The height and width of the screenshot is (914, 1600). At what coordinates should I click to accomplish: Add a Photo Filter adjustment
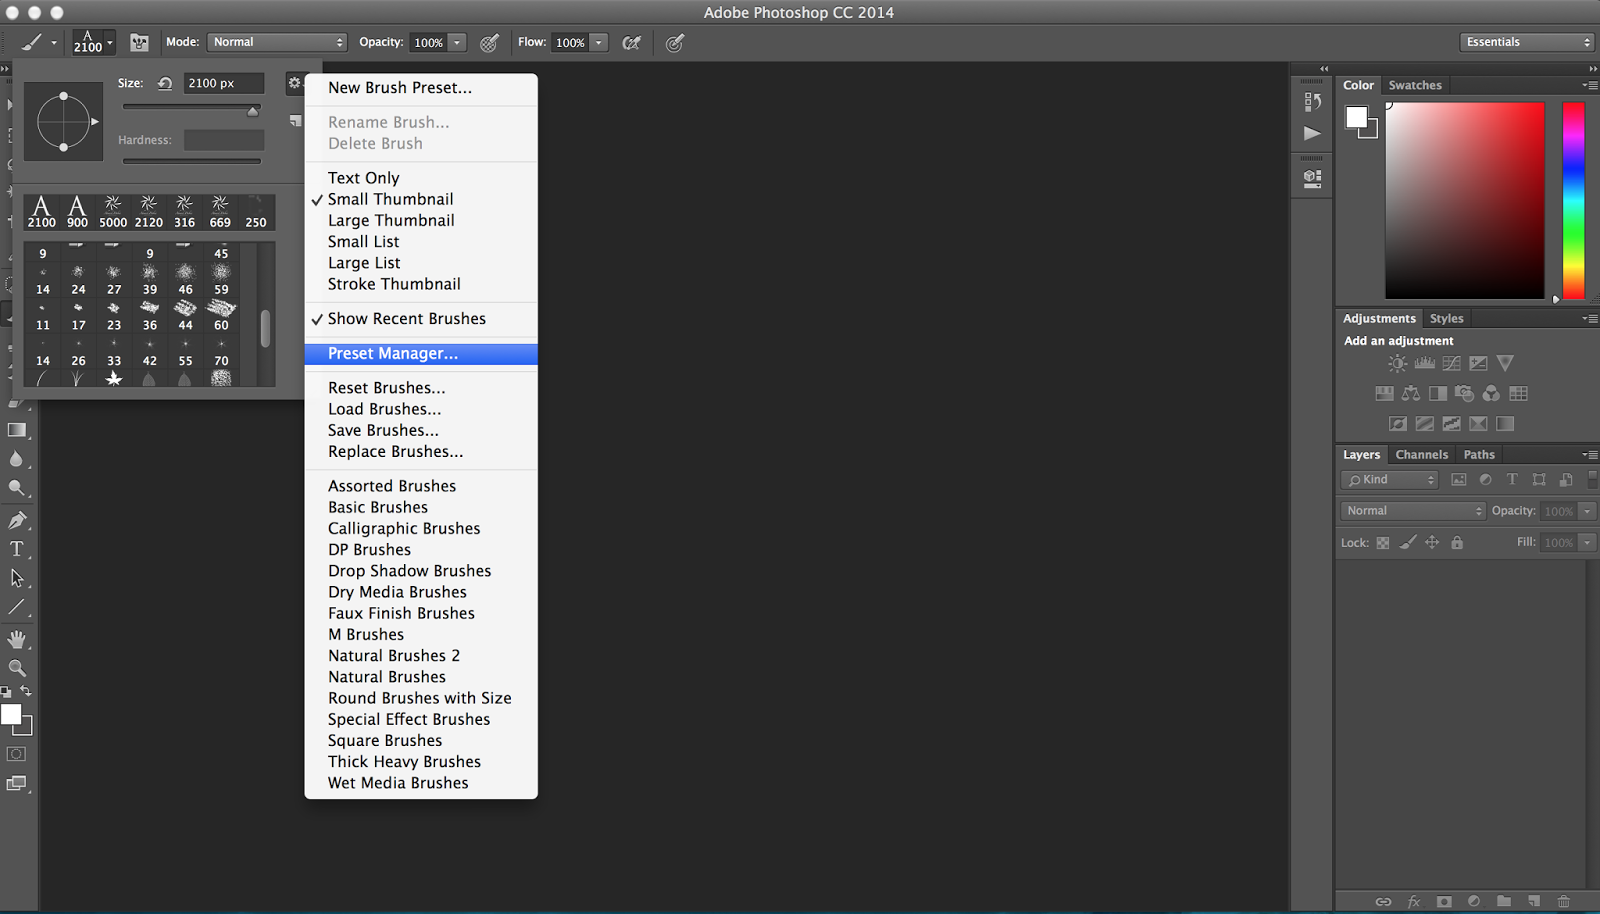click(1465, 393)
